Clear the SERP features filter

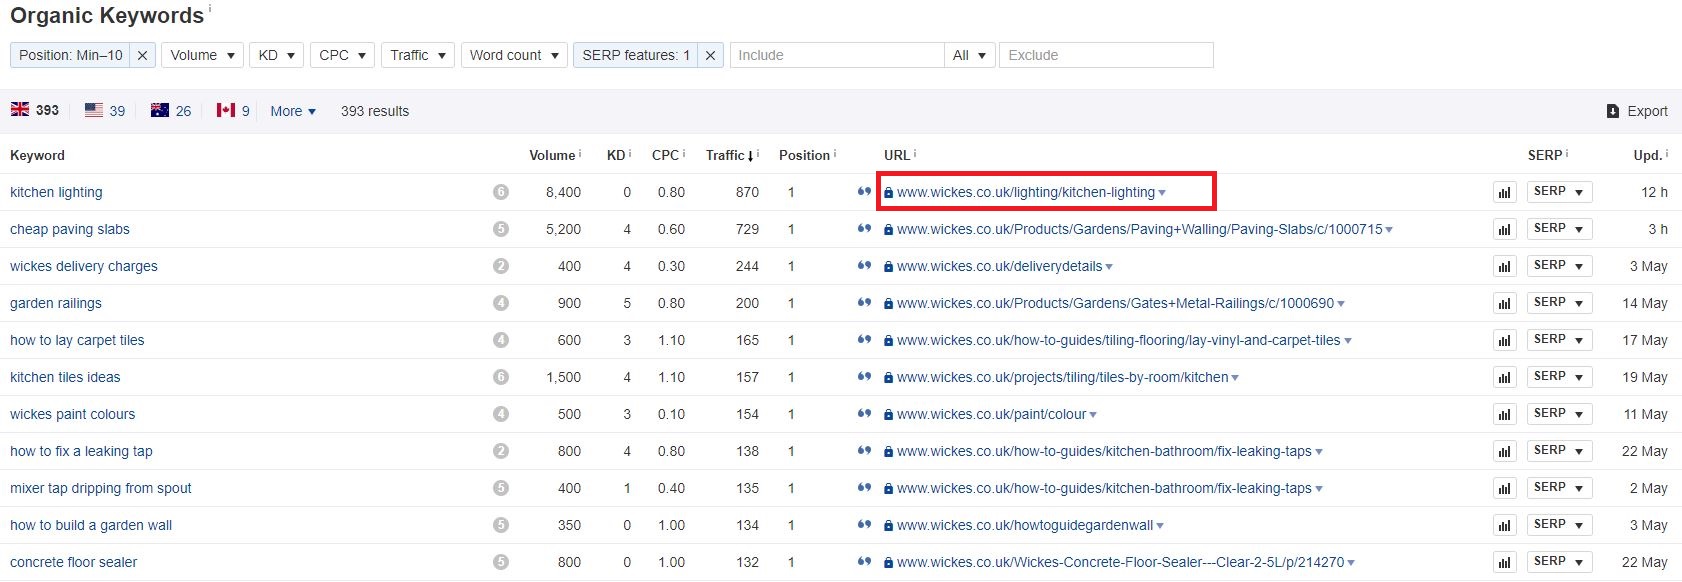[710, 55]
